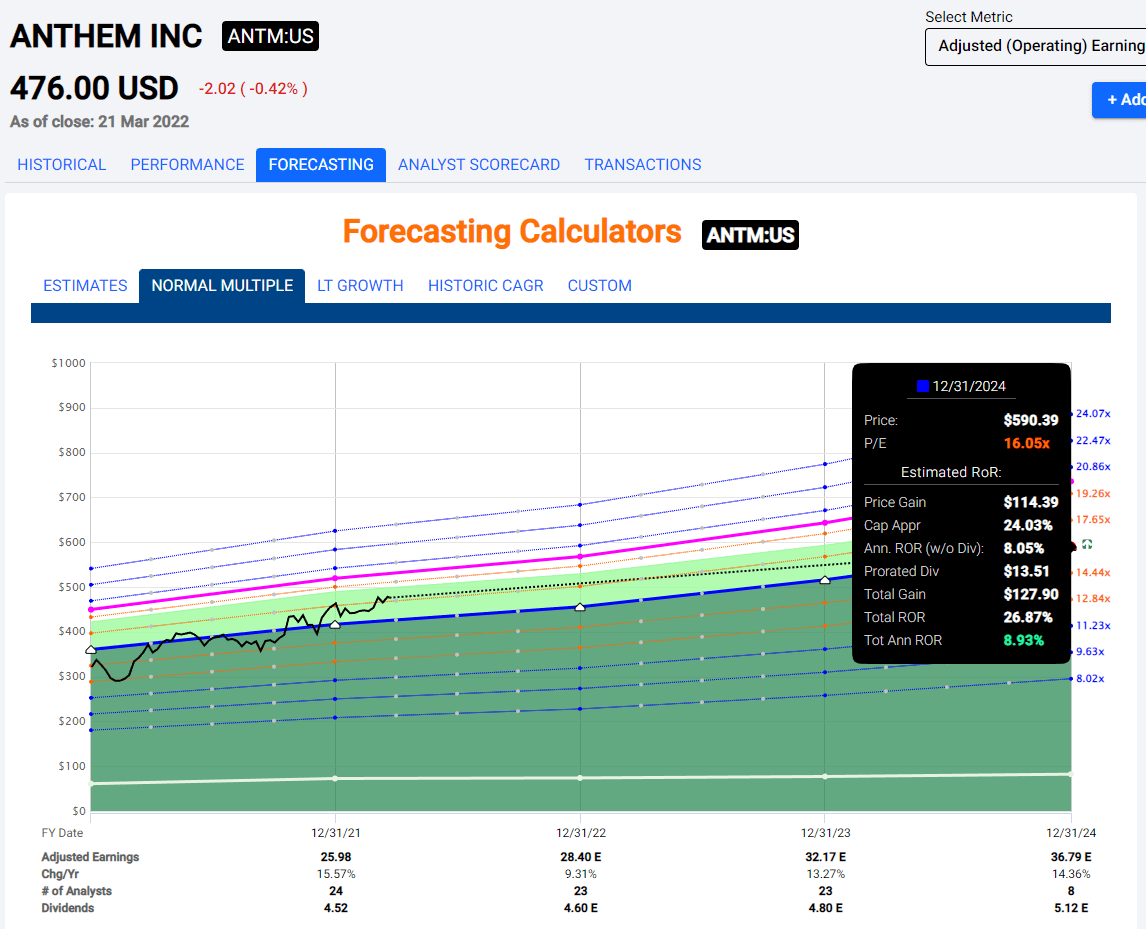Open the TRANSACTIONS tab

click(643, 165)
